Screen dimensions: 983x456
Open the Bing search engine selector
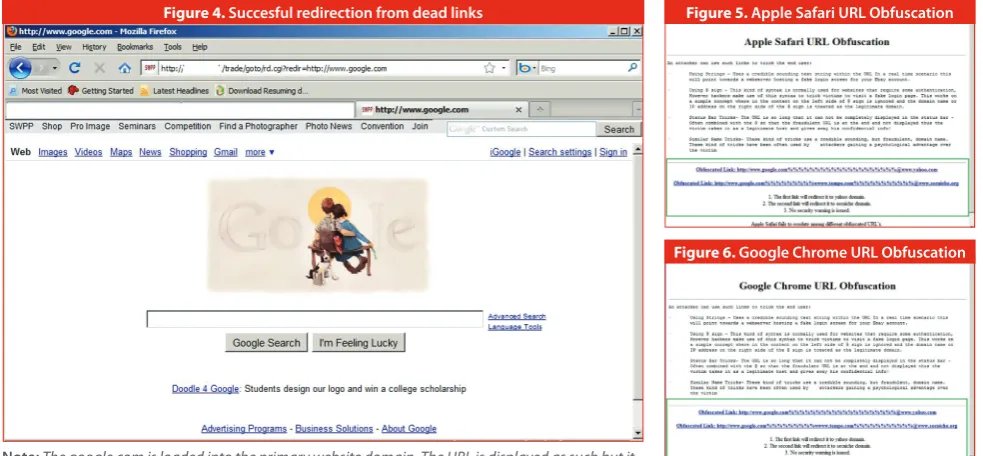[527, 68]
